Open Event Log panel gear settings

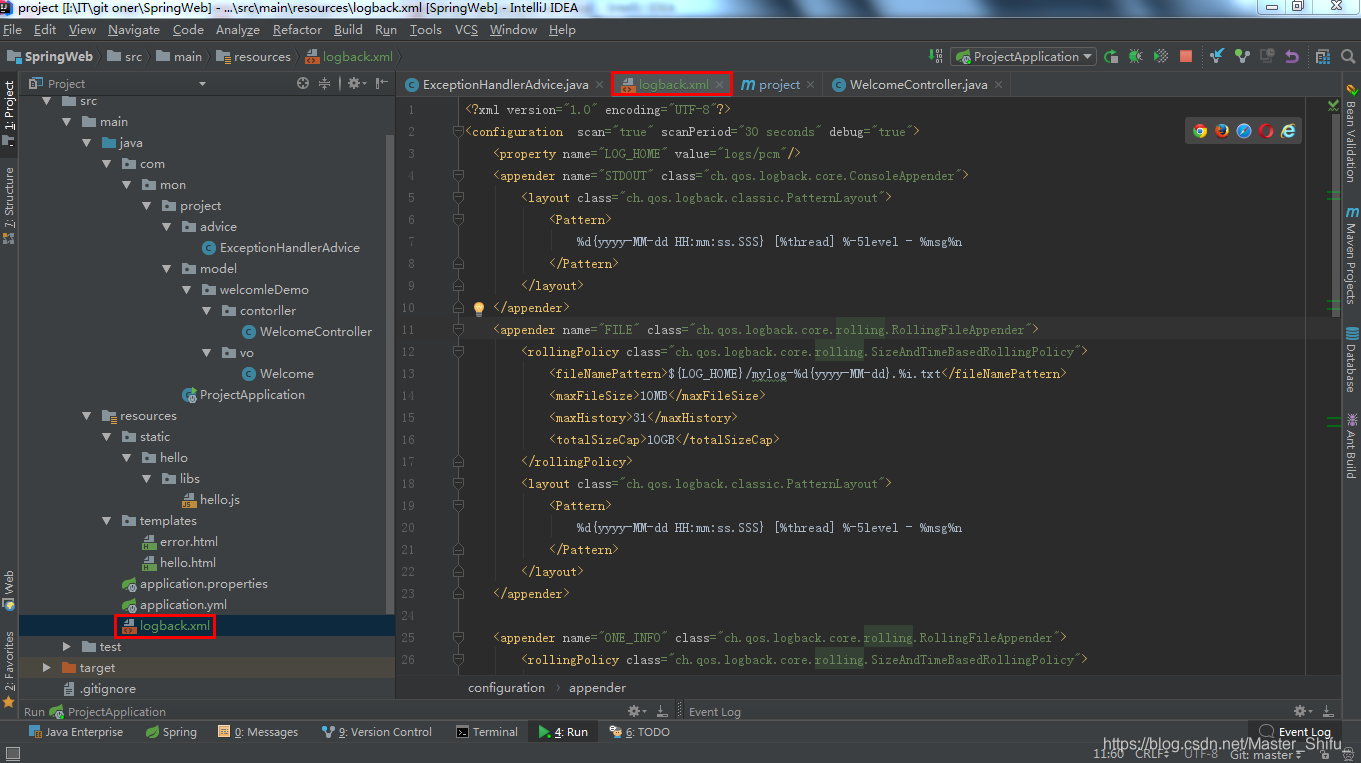1304,711
